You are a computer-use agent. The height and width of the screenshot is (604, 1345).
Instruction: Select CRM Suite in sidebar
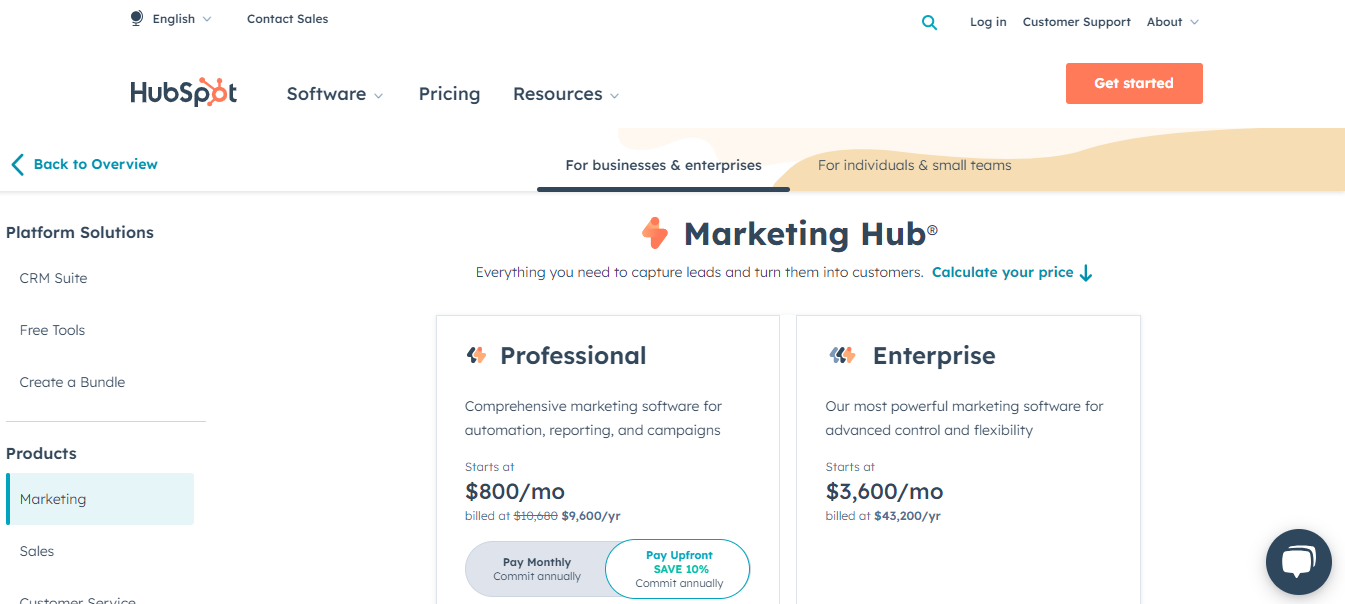pos(54,278)
